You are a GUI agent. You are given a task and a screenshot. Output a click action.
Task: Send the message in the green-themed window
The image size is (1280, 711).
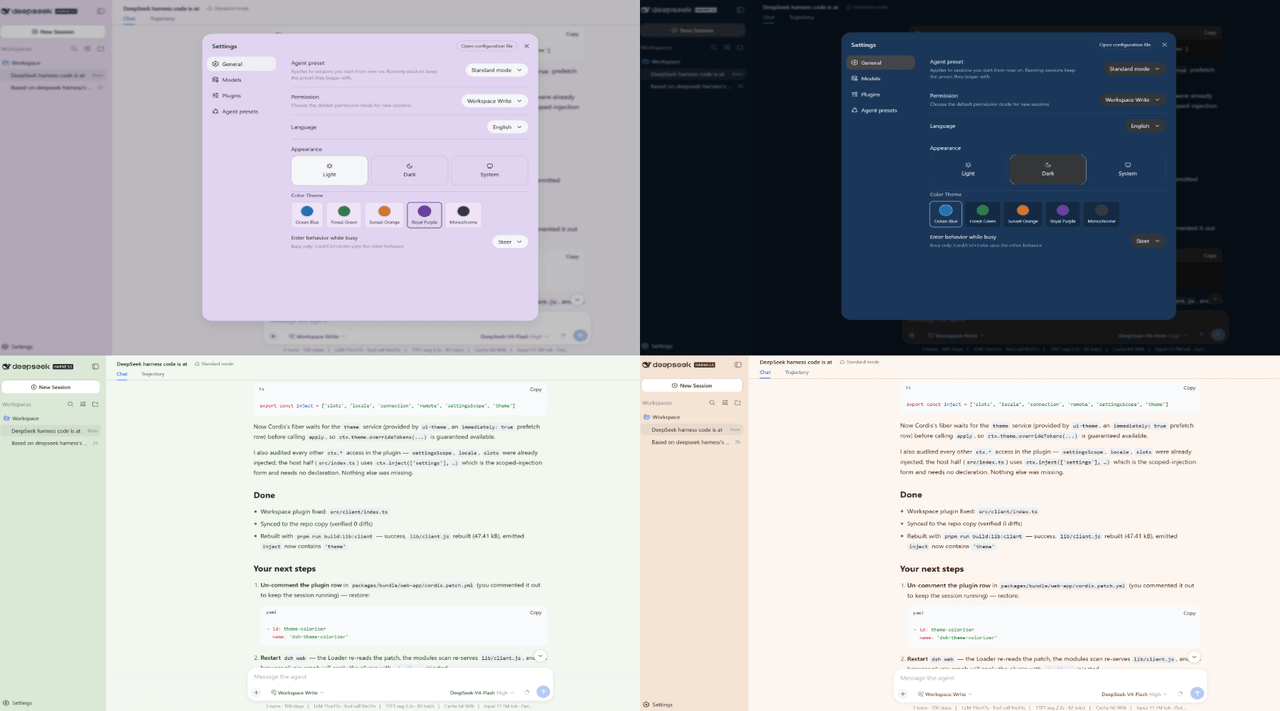pos(543,692)
